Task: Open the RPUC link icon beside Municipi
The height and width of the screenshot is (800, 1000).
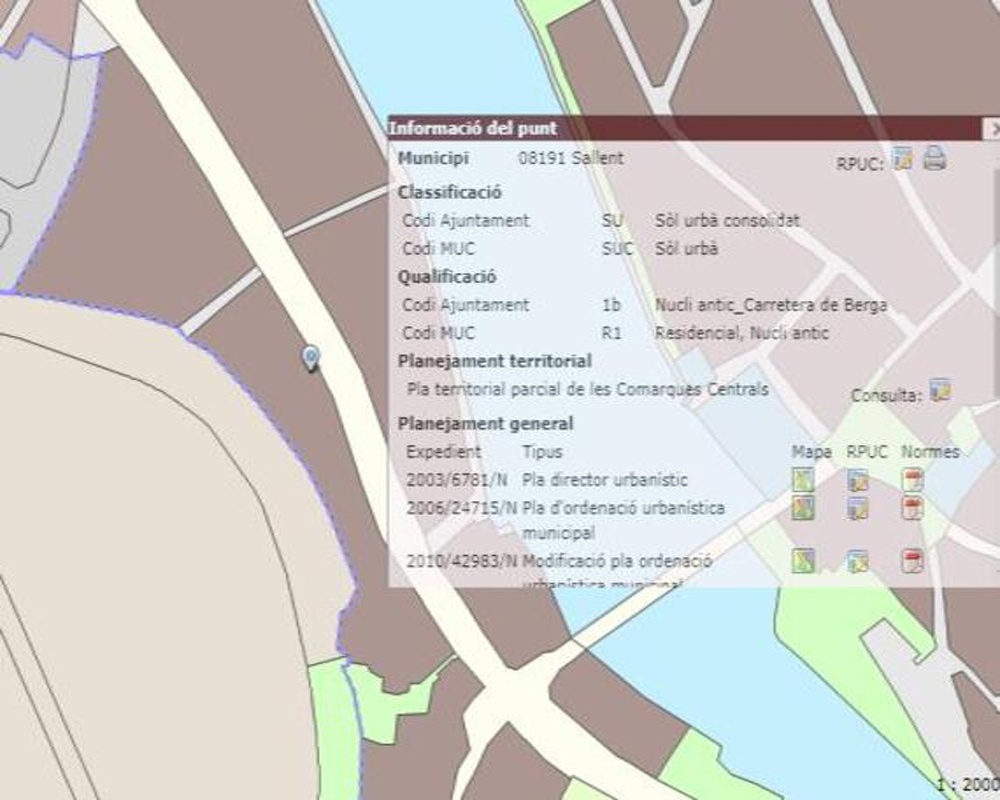Action: click(x=903, y=158)
